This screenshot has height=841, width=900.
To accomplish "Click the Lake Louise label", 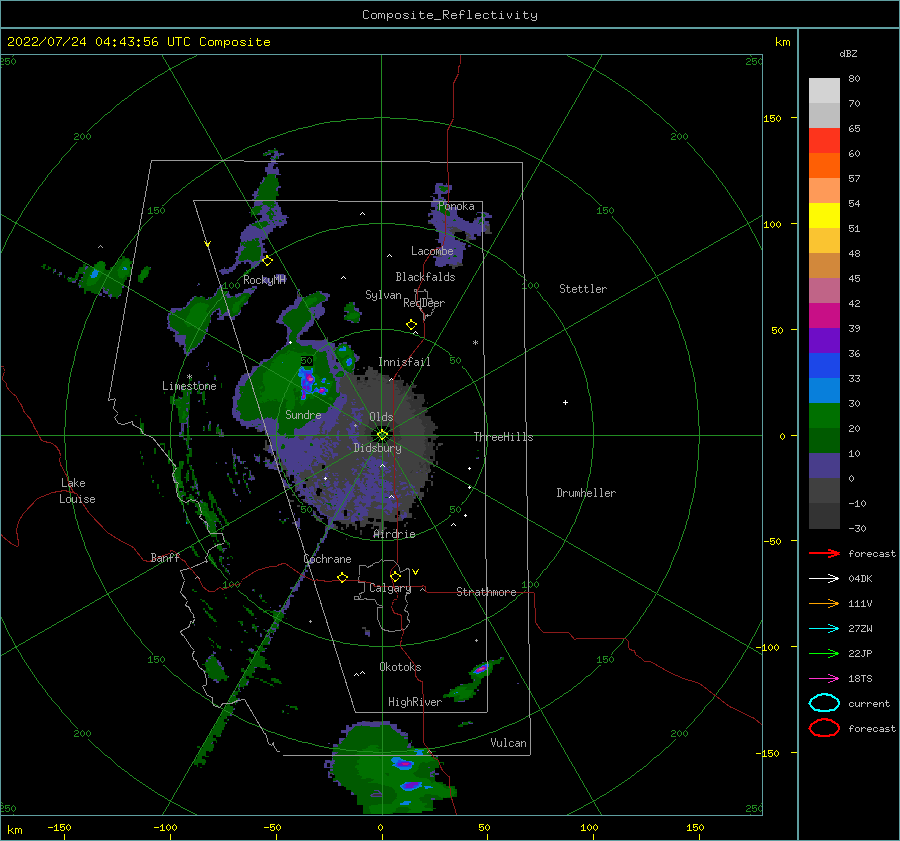I will tap(77, 491).
